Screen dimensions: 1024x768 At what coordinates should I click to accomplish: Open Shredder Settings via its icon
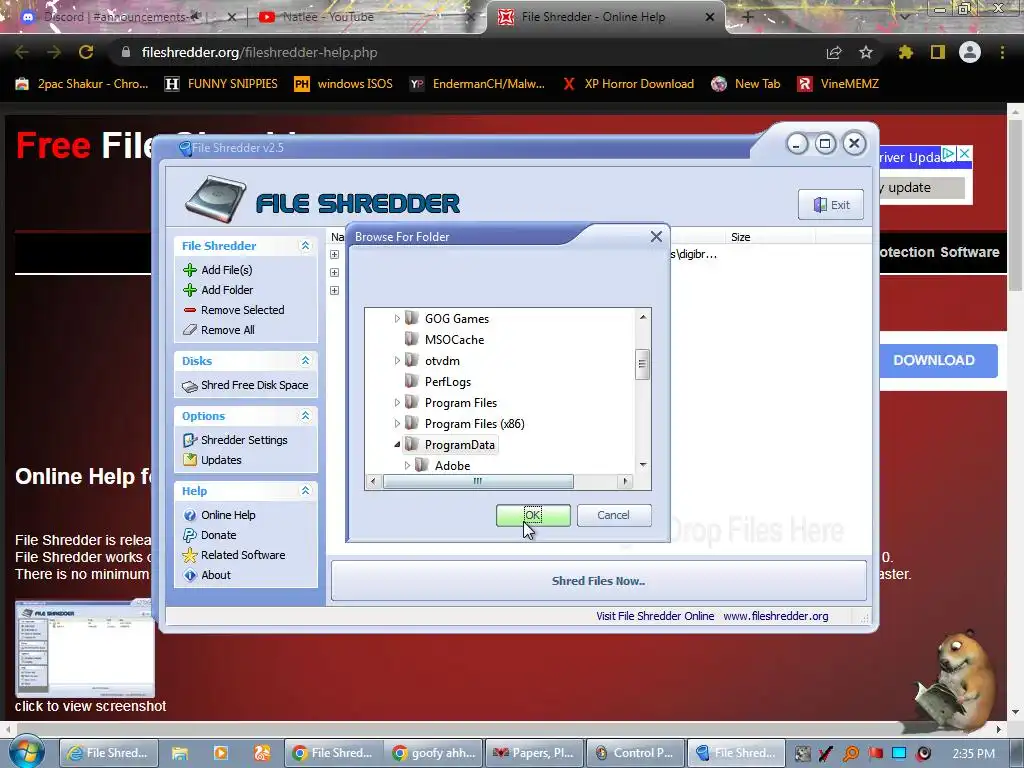(190, 440)
